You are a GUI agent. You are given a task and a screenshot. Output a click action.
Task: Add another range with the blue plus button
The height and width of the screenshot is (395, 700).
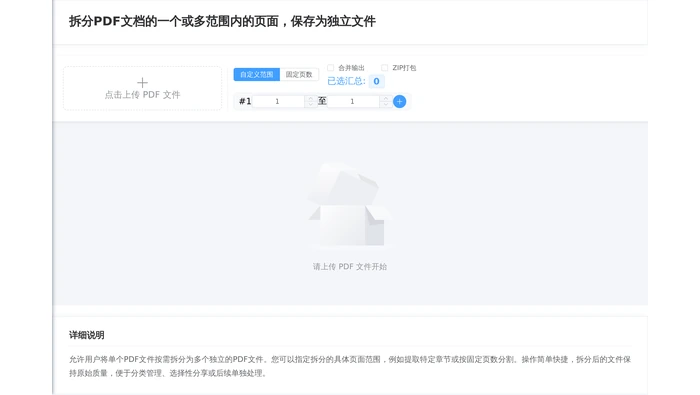[x=400, y=102]
